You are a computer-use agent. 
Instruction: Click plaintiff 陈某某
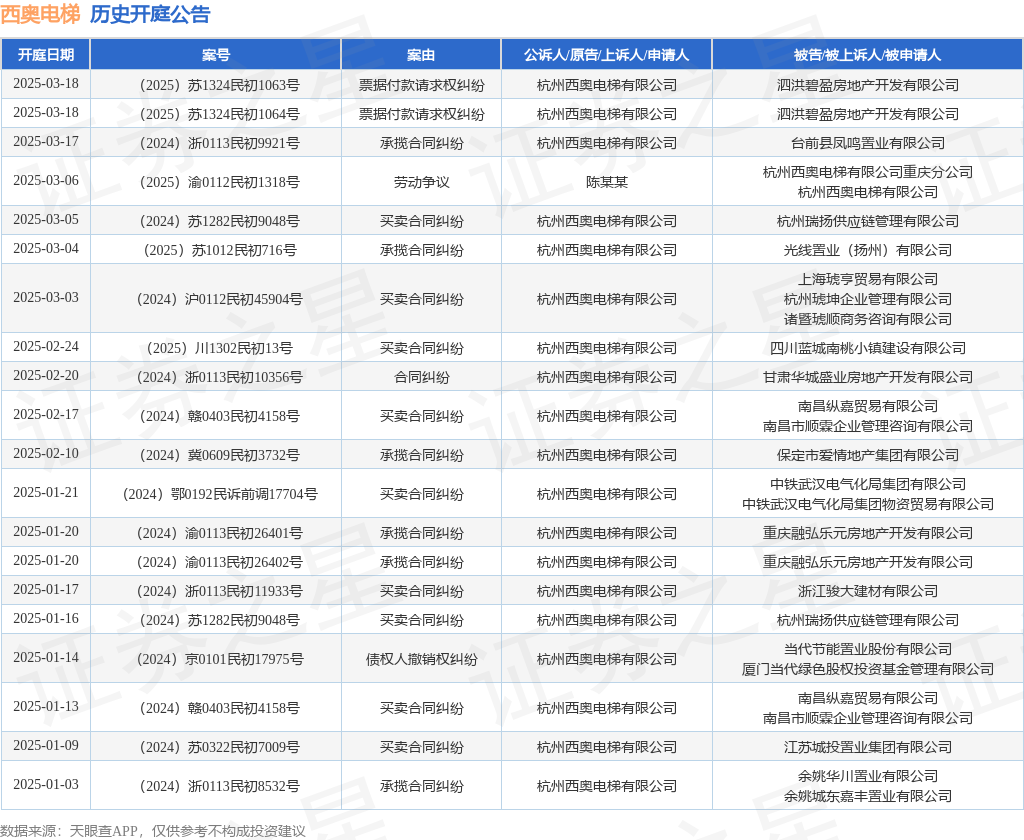[607, 182]
